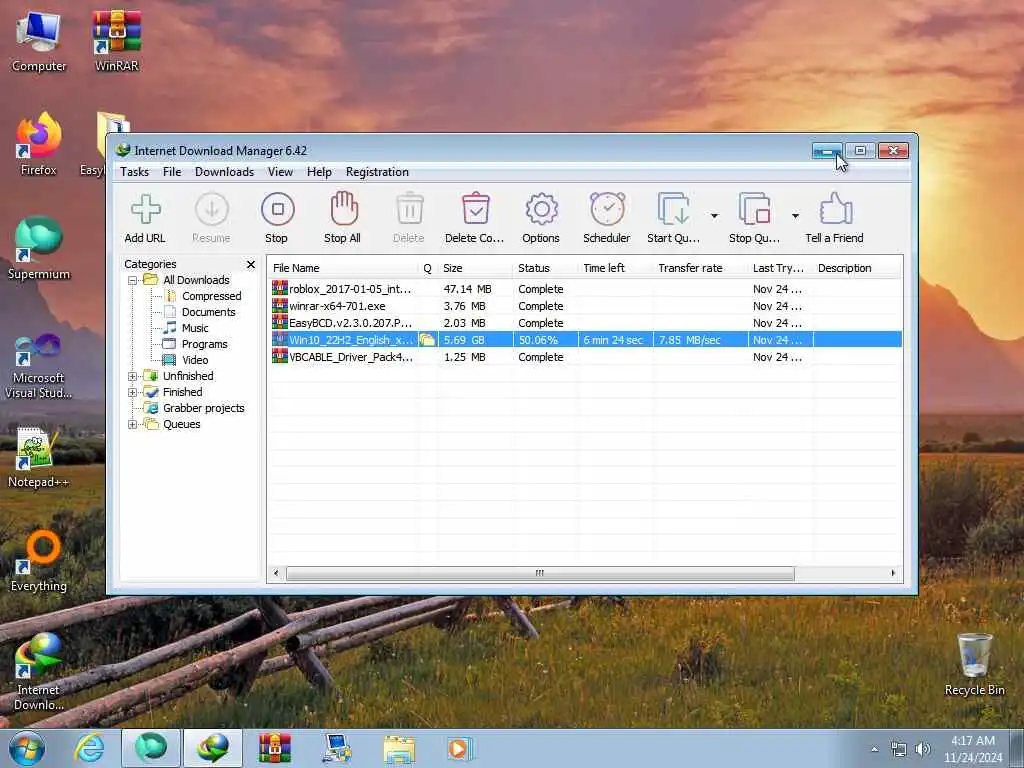Click the Stop All hand icon
This screenshot has width=1024, height=768.
click(344, 209)
